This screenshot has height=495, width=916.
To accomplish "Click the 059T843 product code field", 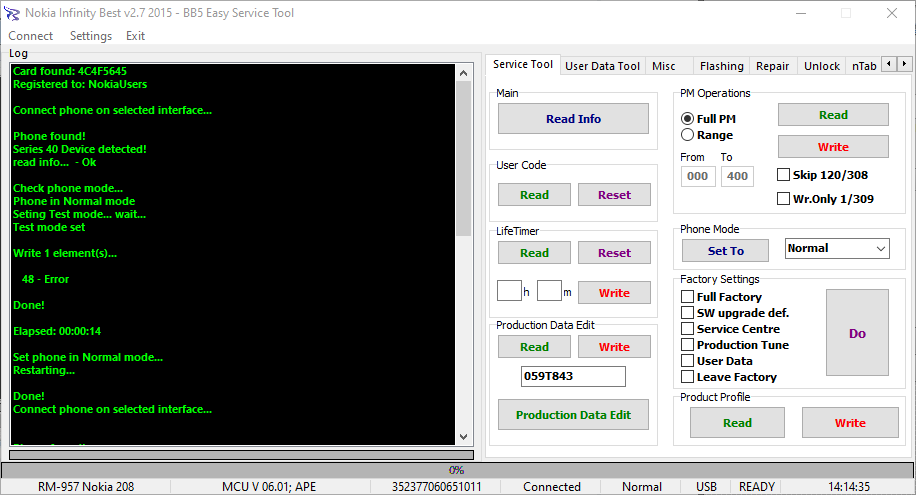I will pos(573,376).
